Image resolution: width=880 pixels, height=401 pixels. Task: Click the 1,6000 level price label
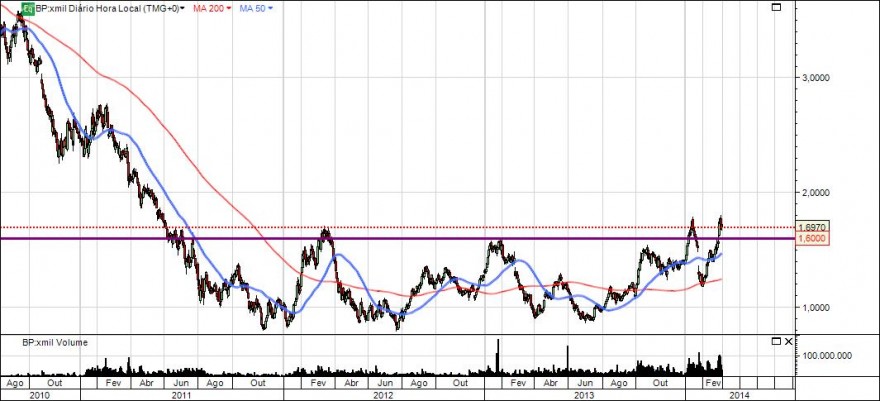(813, 238)
